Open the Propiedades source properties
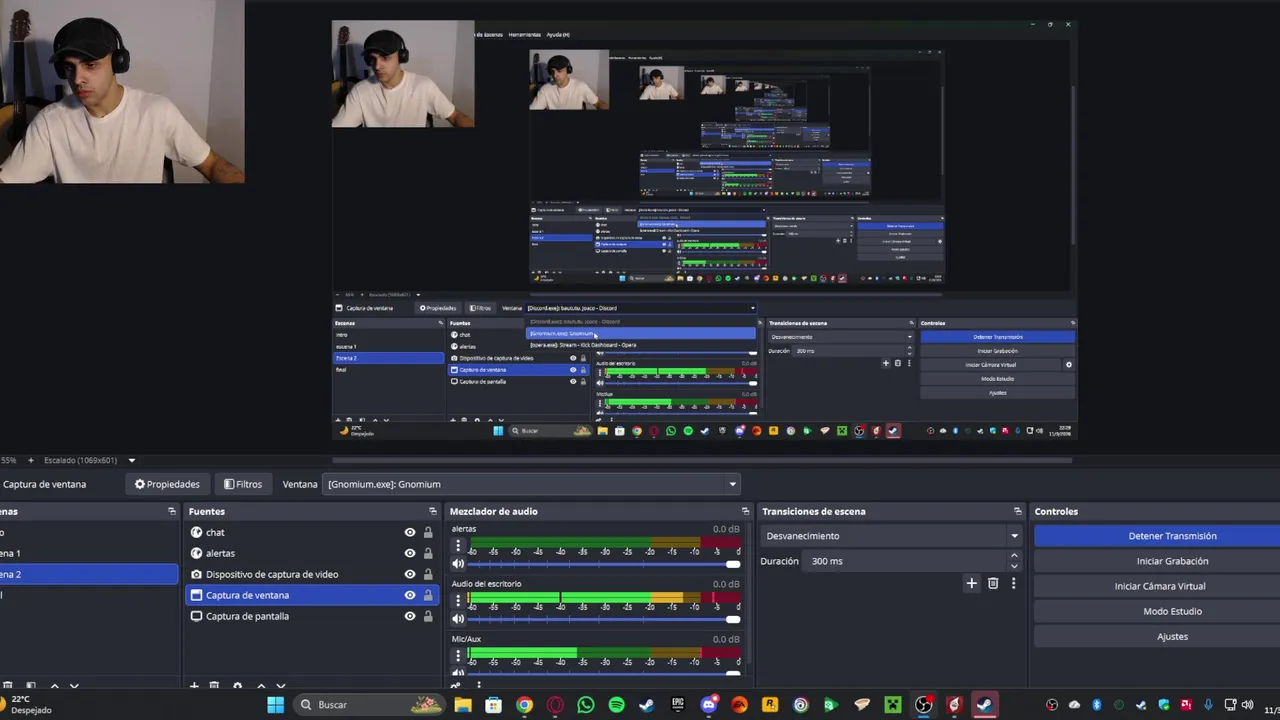This screenshot has height=720, width=1280. [167, 484]
